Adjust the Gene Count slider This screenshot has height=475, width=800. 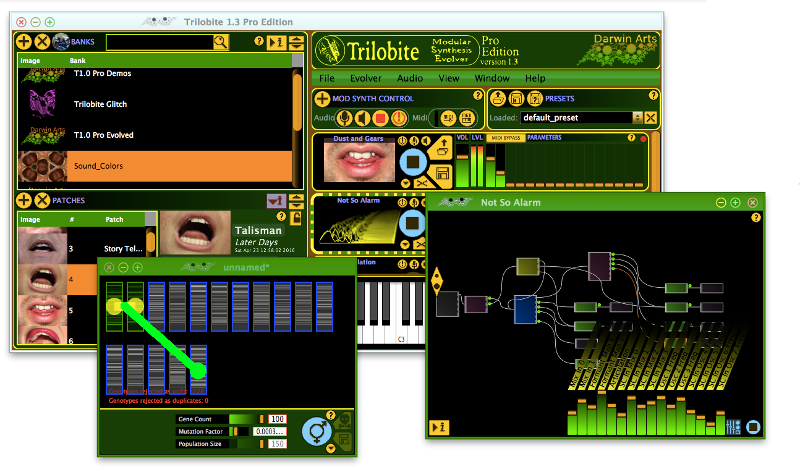(x=246, y=419)
